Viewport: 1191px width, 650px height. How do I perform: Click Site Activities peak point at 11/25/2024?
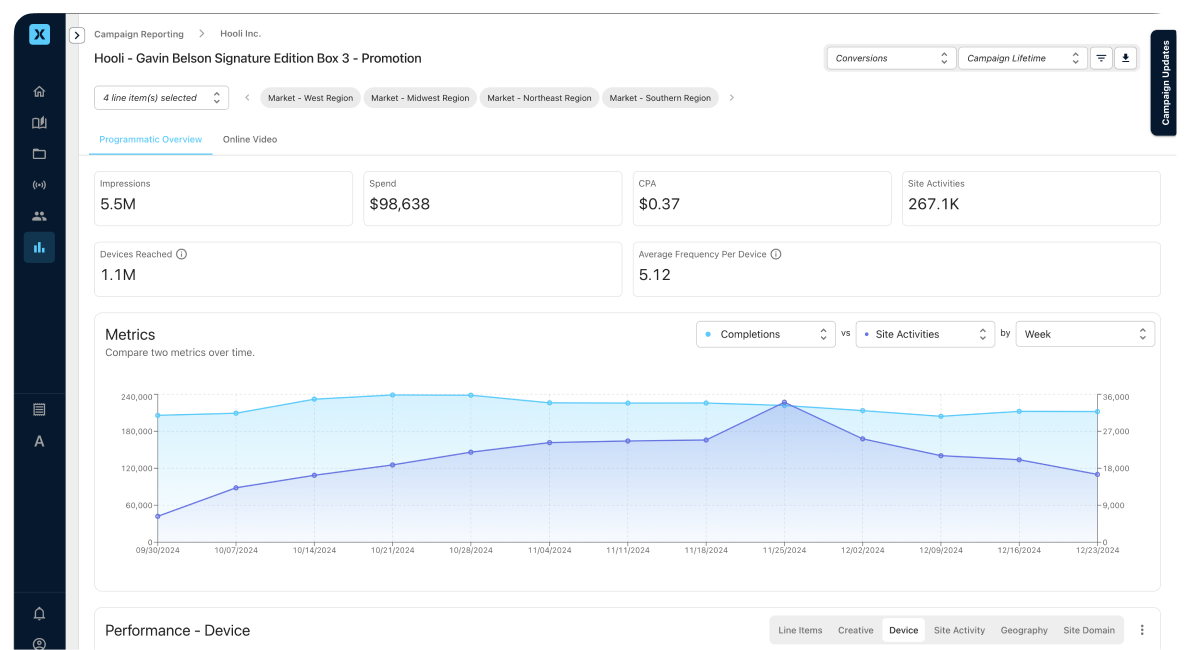(x=785, y=402)
